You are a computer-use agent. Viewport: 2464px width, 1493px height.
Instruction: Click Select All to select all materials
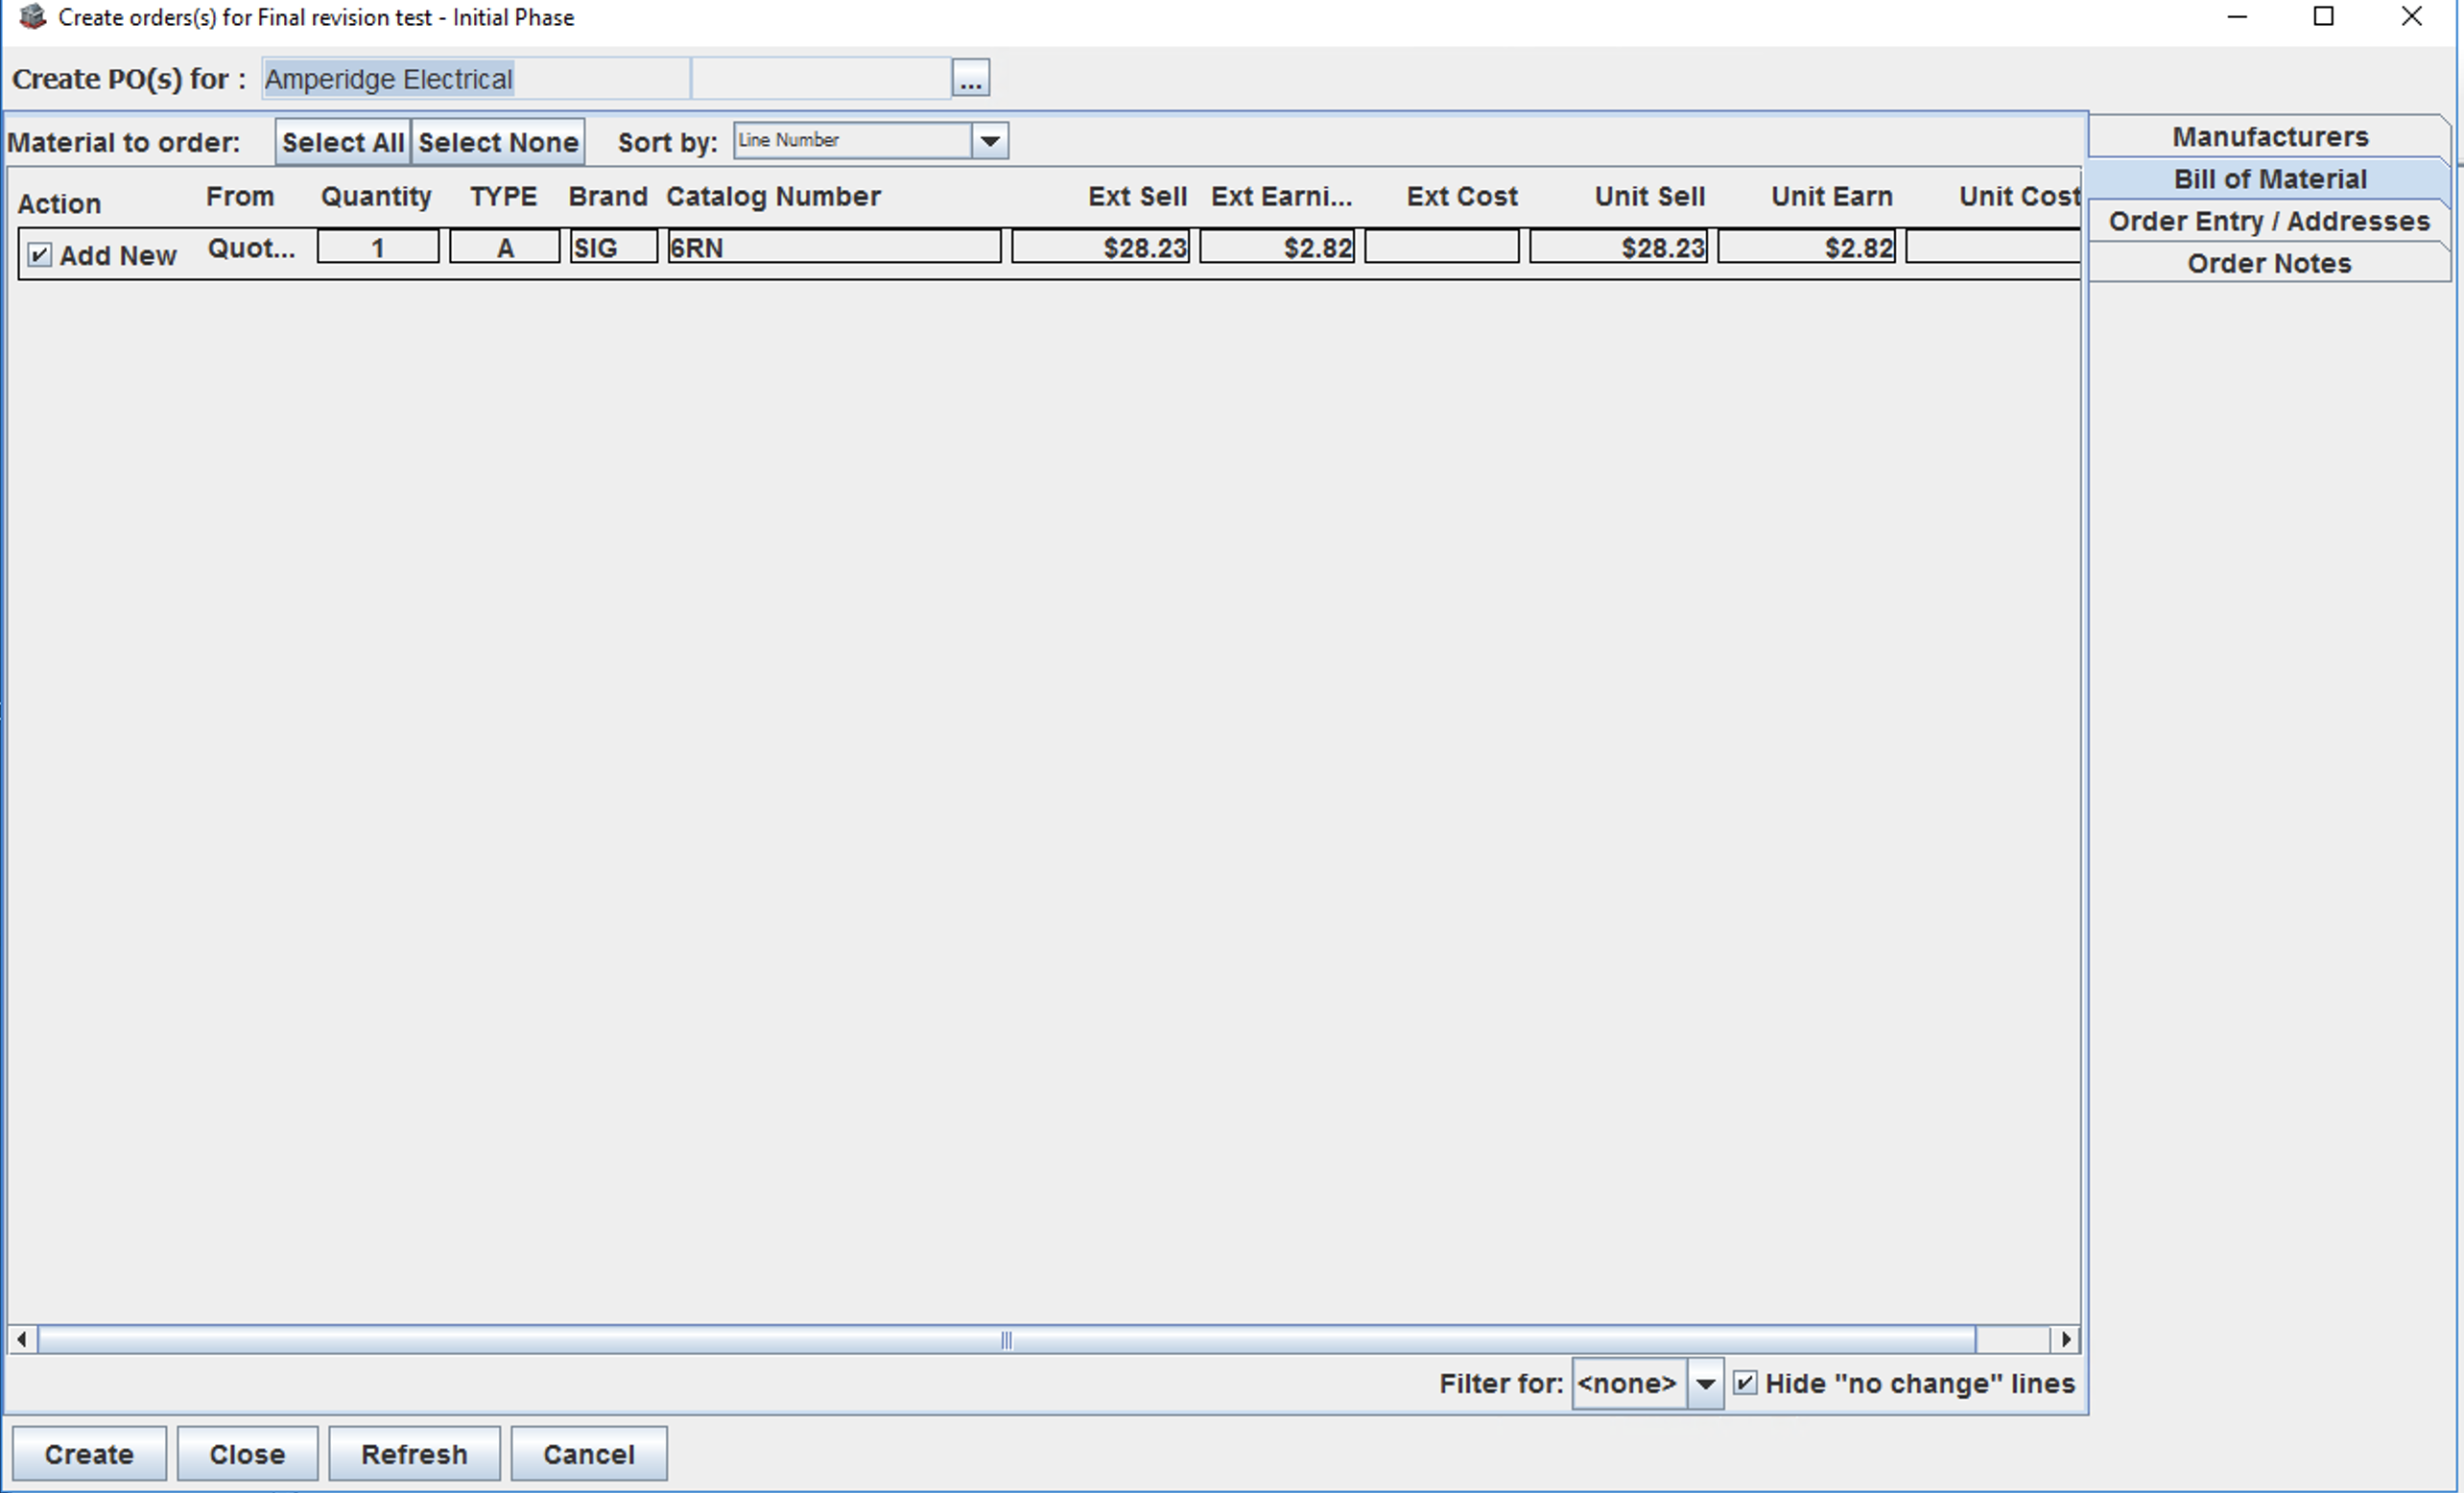coord(343,141)
